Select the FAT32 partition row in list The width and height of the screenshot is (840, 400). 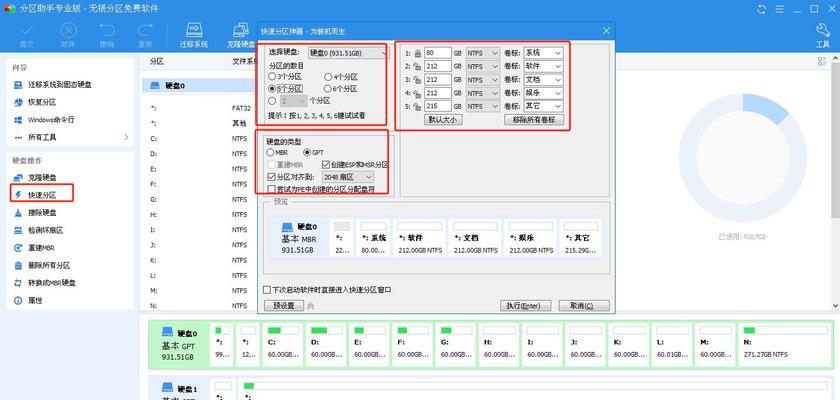[x=200, y=108]
